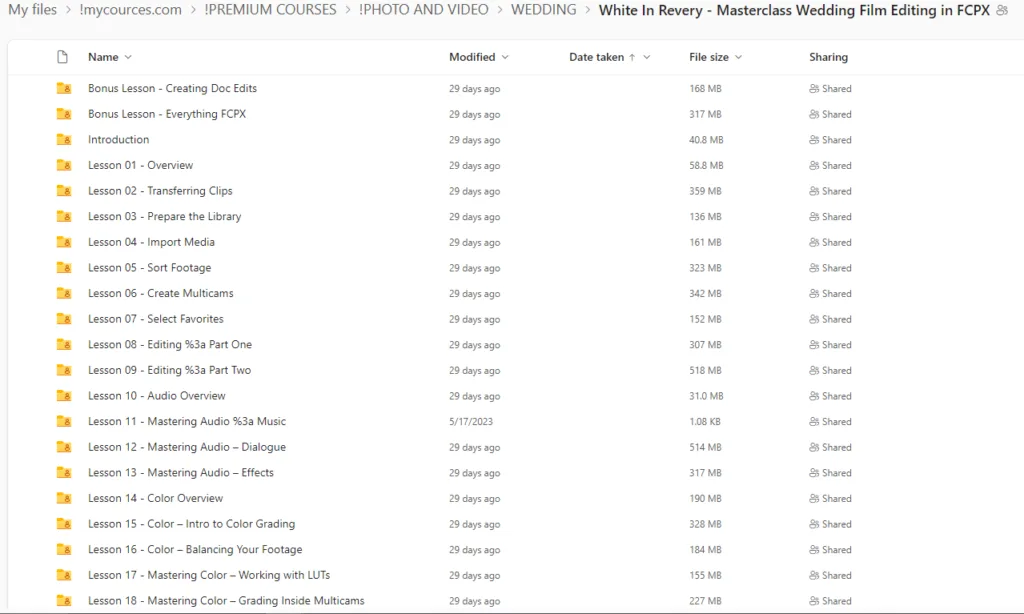This screenshot has width=1024, height=614.
Task: Open Lesson 06 - Create Multicams folder
Action: click(x=160, y=294)
